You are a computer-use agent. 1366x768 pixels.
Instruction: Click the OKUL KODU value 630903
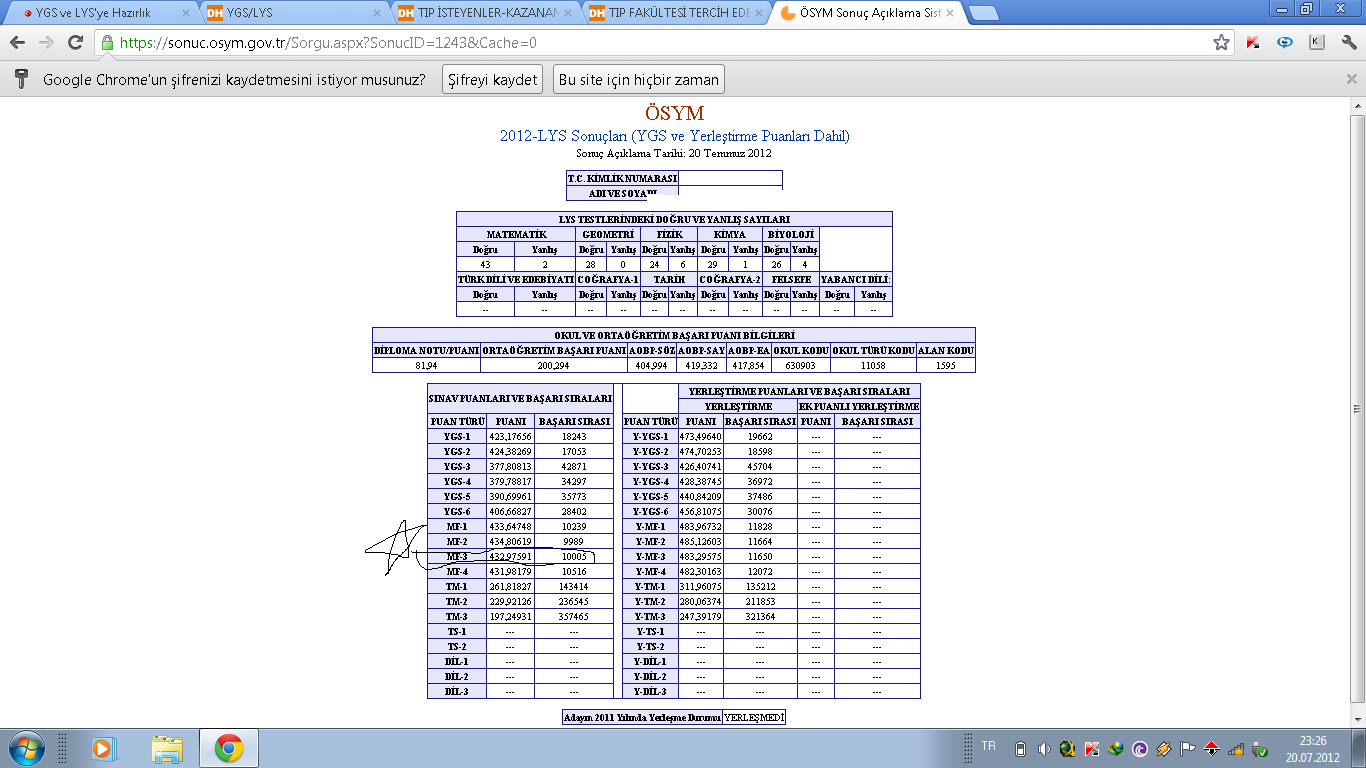801,366
